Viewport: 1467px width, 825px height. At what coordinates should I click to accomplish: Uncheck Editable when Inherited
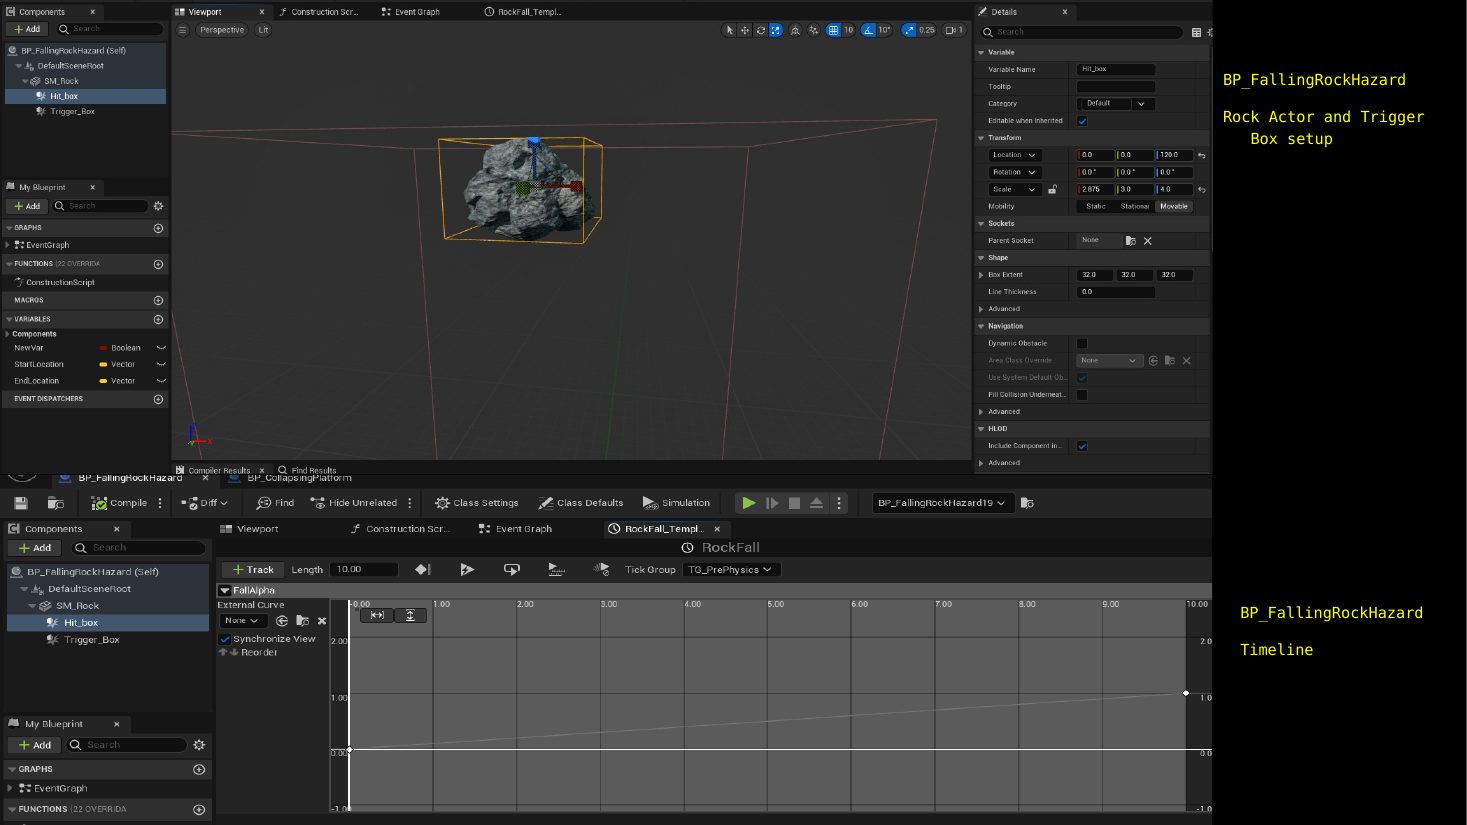click(1082, 121)
